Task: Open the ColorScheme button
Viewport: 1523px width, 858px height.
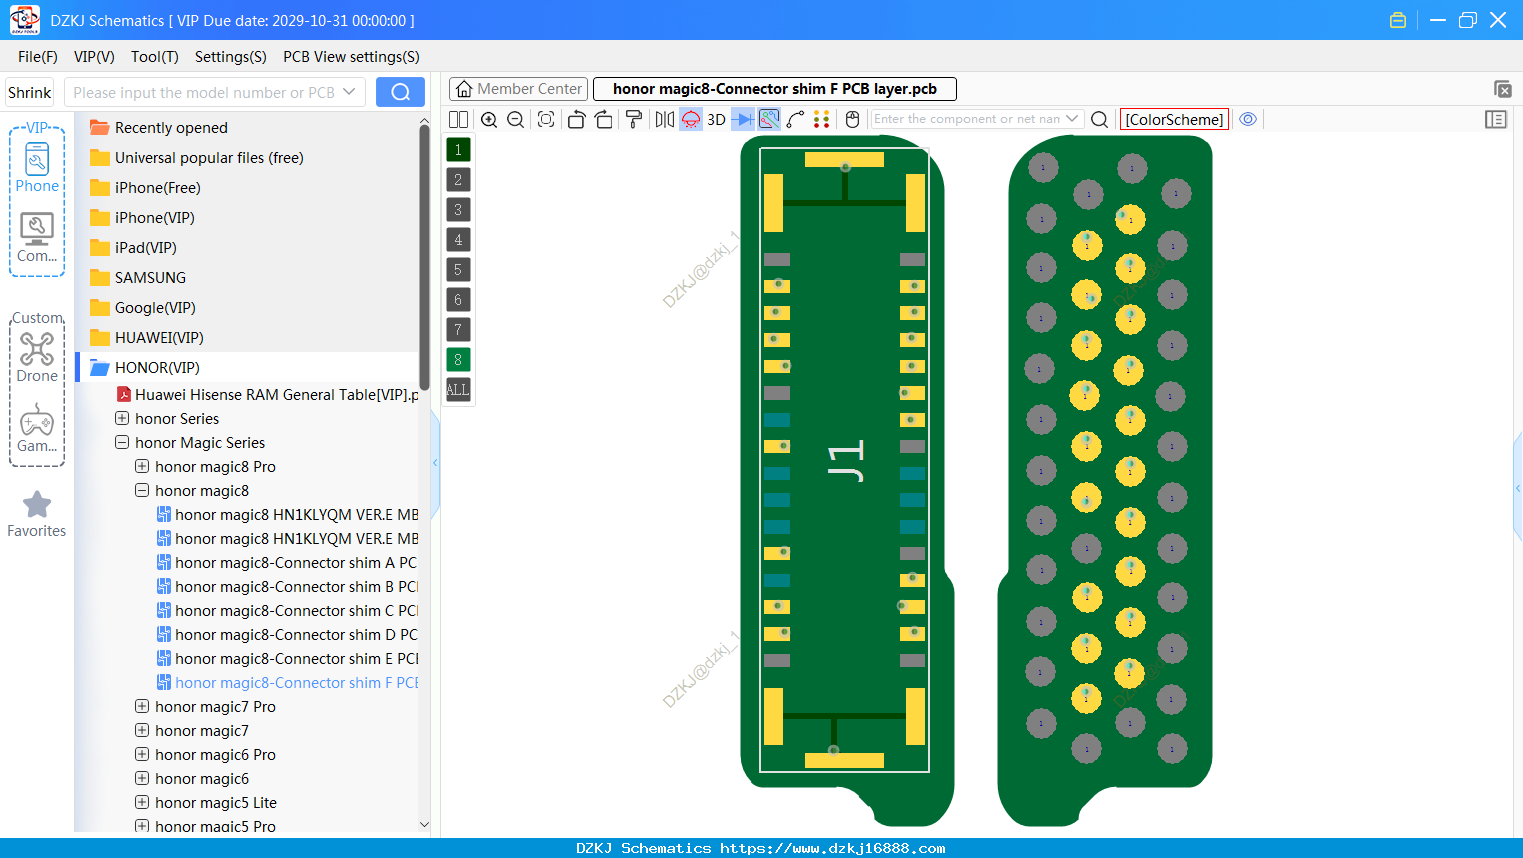Action: (1174, 119)
